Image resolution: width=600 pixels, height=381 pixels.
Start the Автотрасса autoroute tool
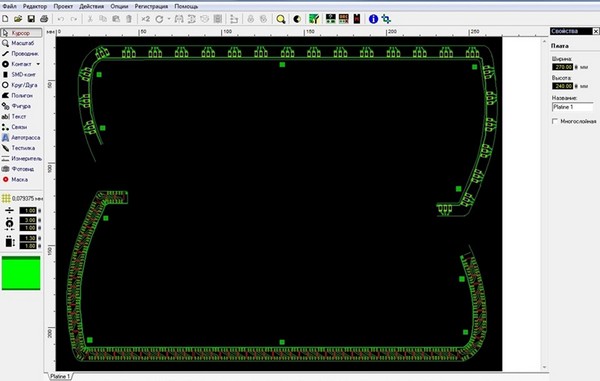pos(21,137)
